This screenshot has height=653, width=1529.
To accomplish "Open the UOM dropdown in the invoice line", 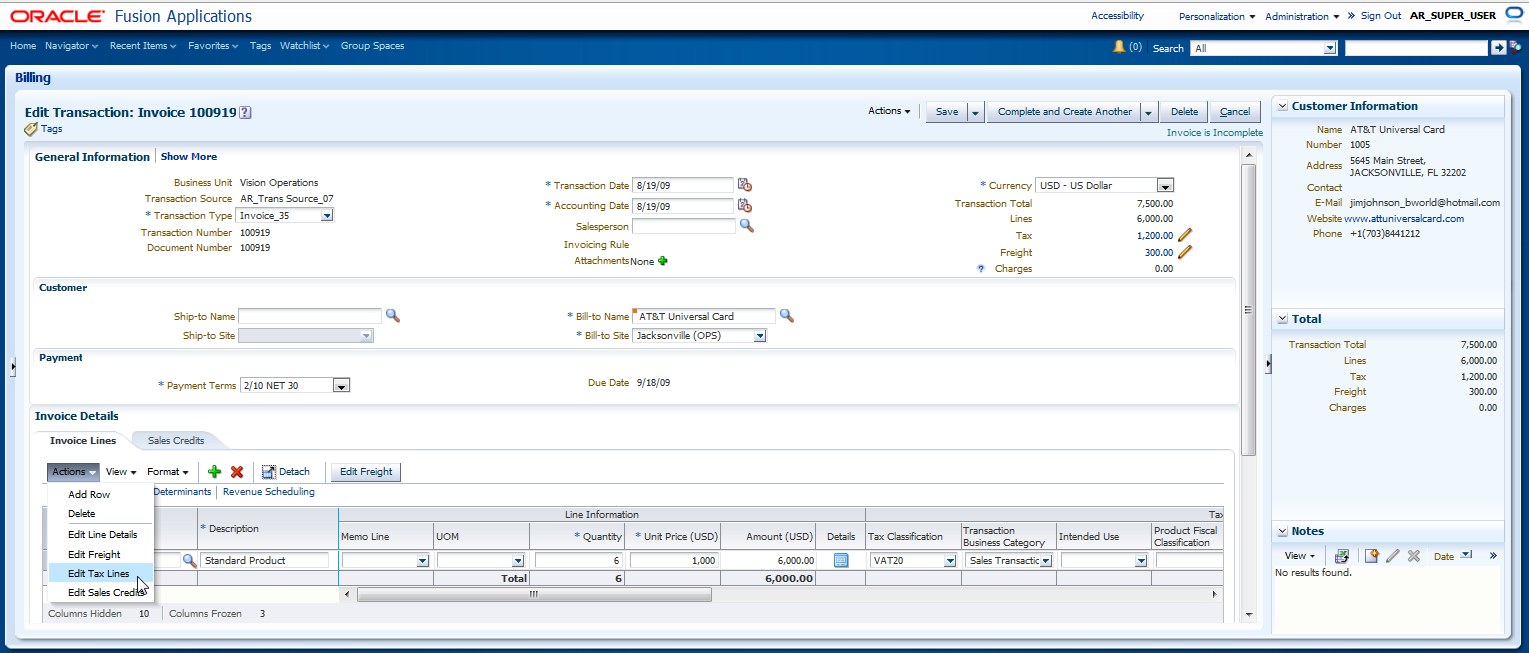I will (518, 561).
